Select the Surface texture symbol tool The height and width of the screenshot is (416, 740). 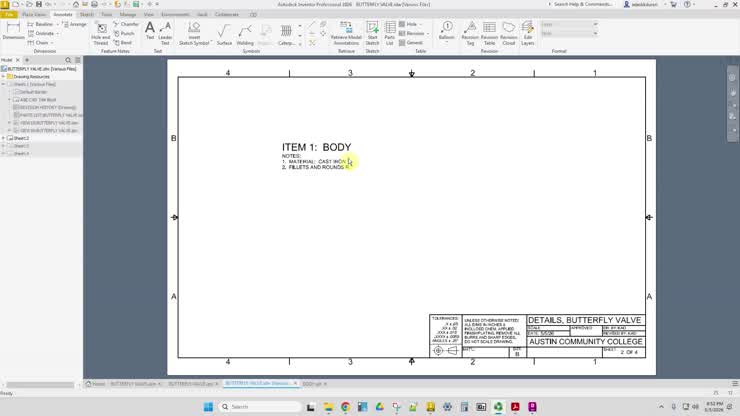(224, 34)
